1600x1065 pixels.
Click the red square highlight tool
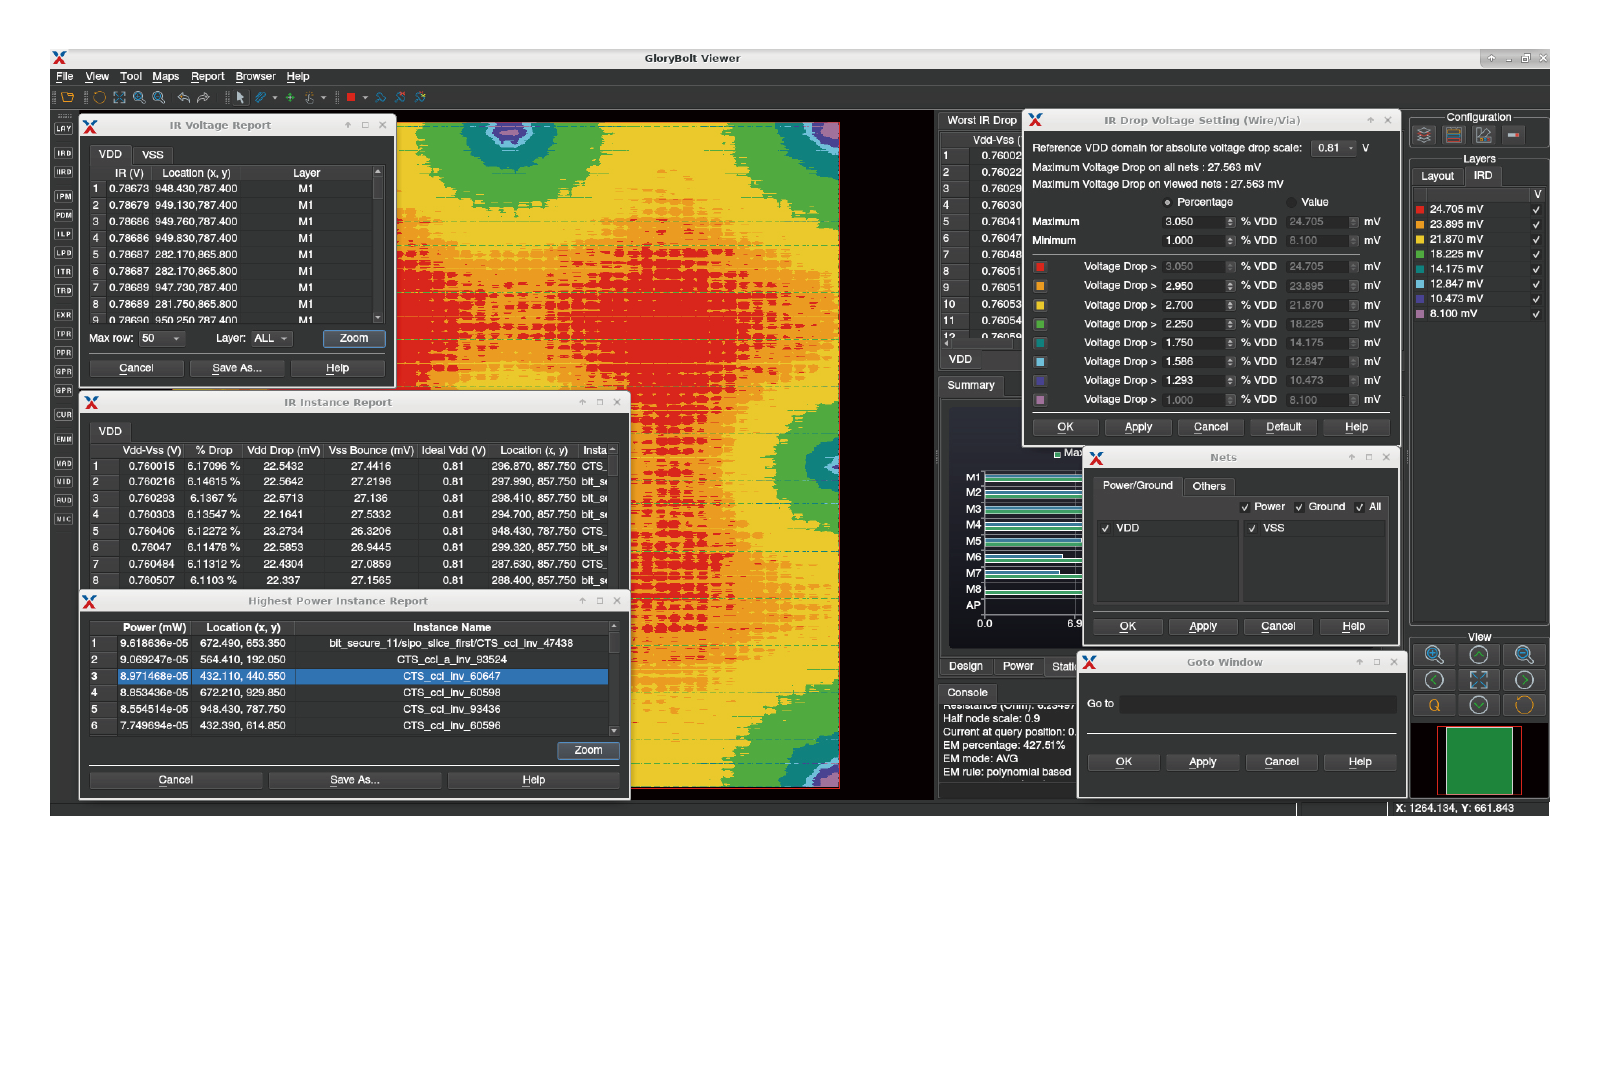(351, 97)
